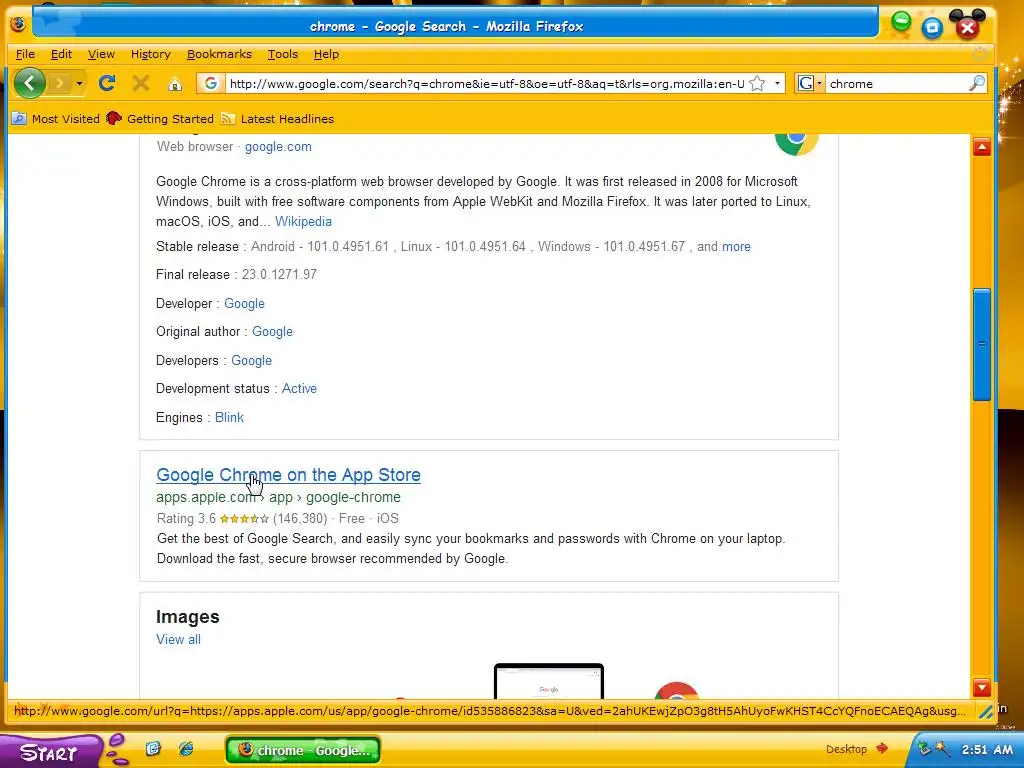Click the first quick launch taskbar icon

pos(153,748)
